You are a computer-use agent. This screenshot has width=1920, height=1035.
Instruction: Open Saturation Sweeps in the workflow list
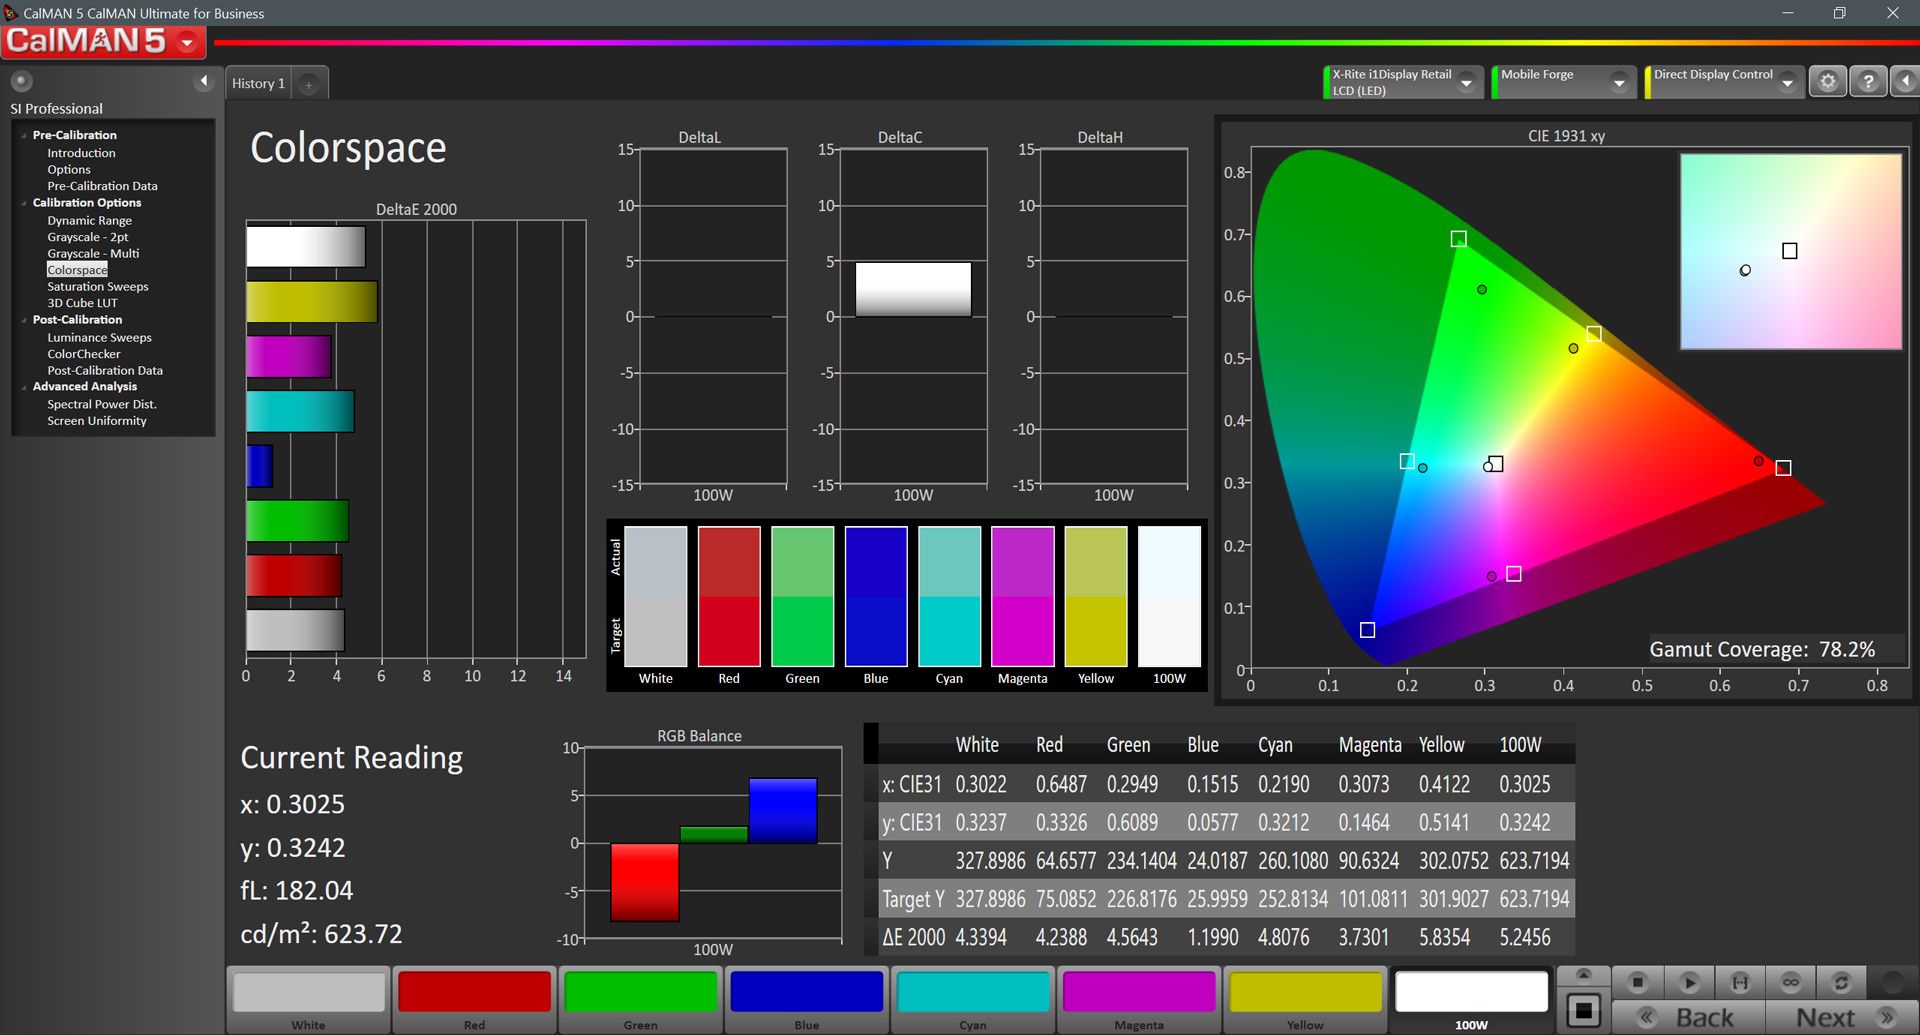(98, 287)
